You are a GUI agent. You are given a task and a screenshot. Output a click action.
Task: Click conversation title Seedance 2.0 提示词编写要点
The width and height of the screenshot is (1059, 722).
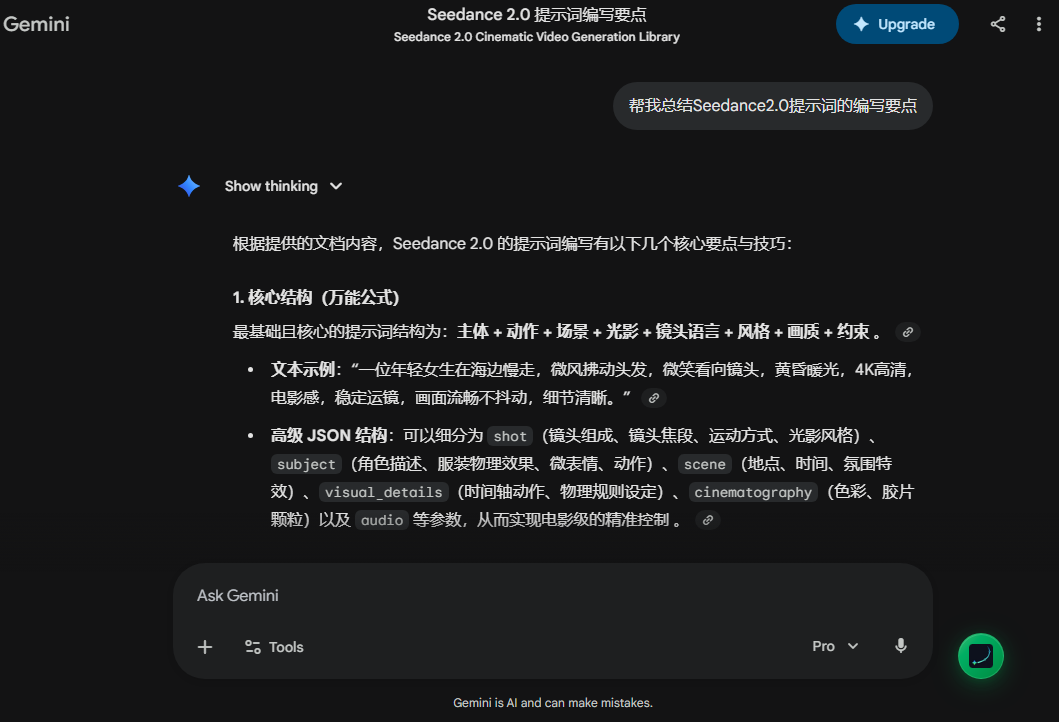[537, 15]
